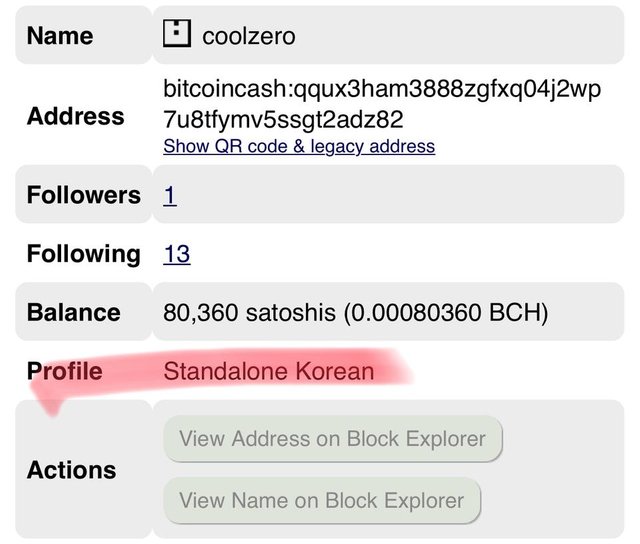
Task: Select the coolzero username text
Action: pos(249,36)
